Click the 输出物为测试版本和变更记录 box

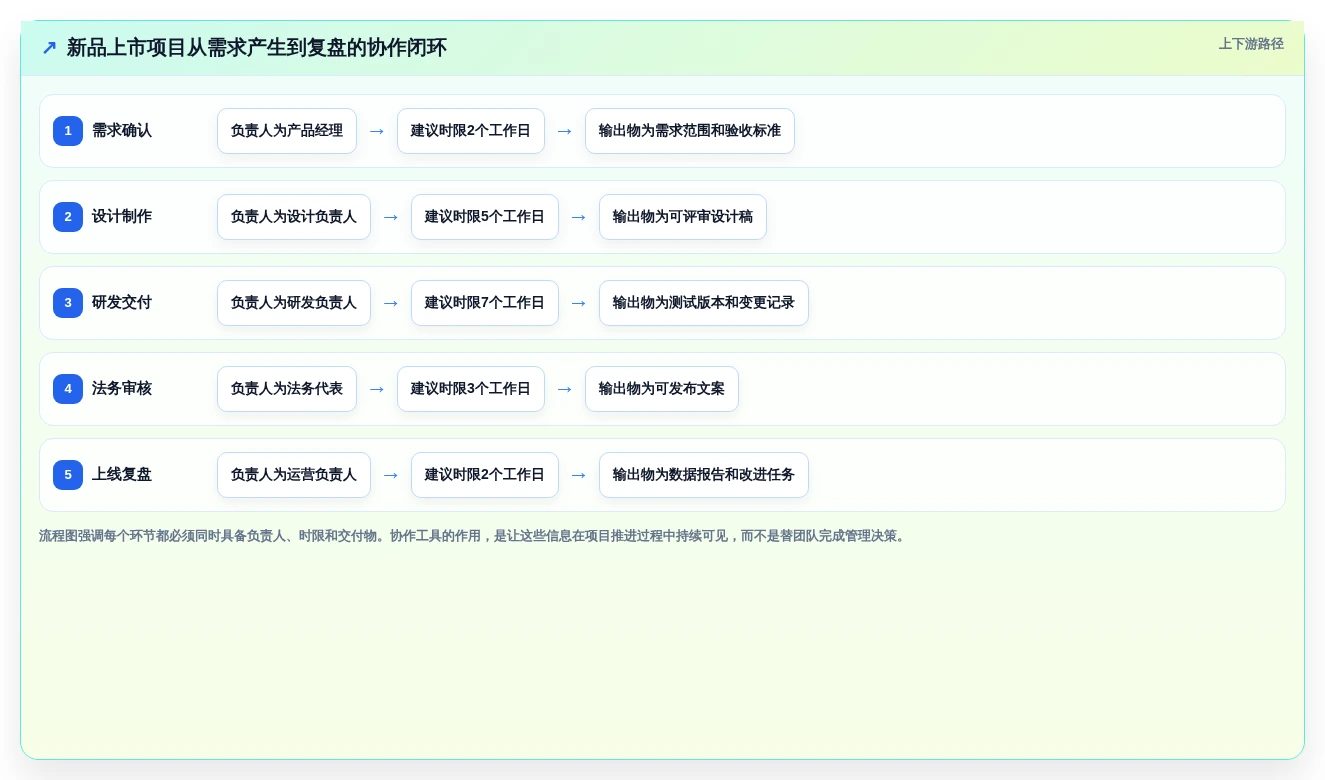[x=704, y=303]
